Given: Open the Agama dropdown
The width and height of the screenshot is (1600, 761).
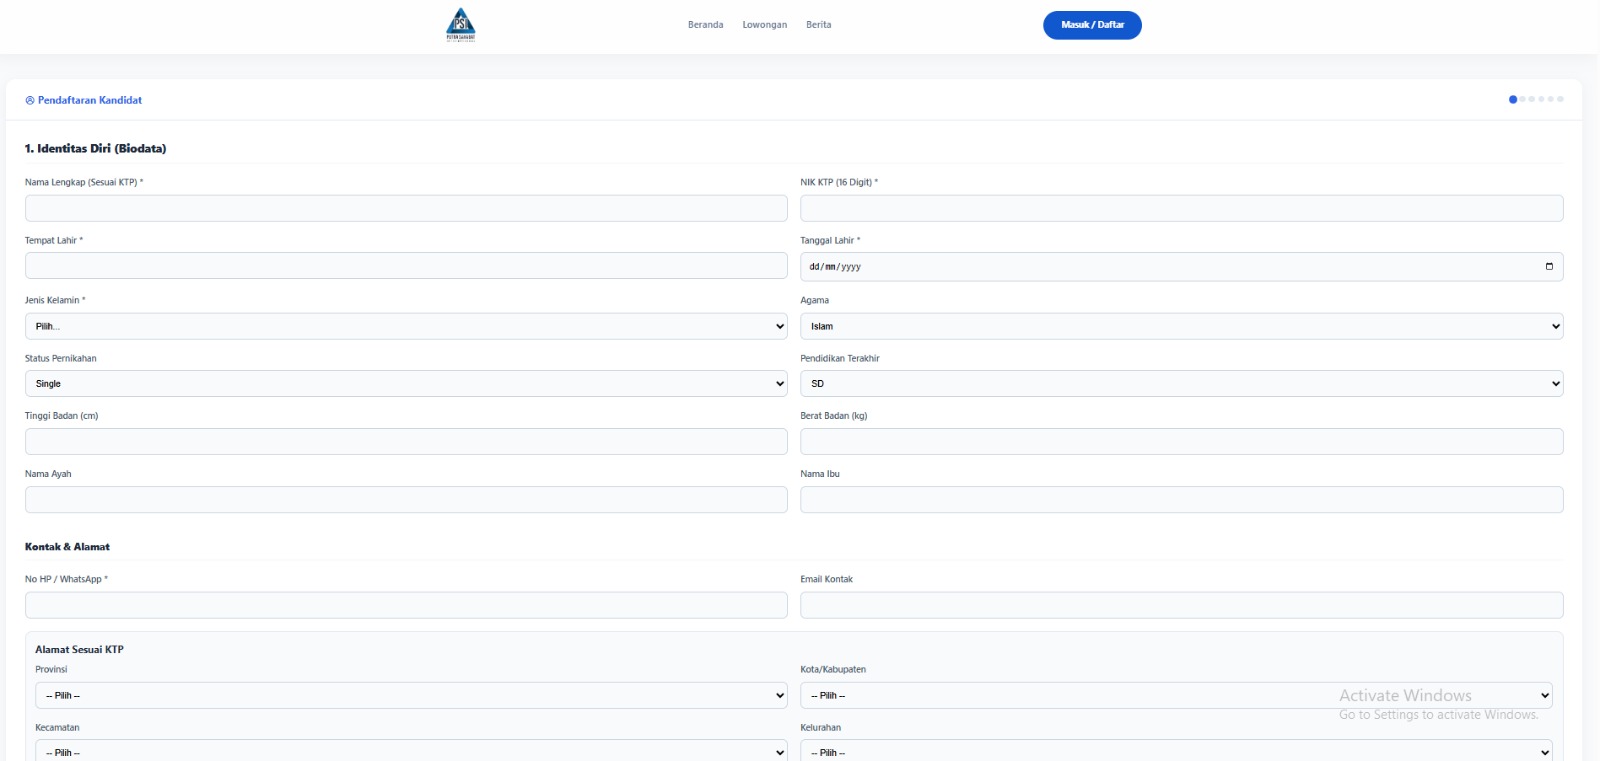Looking at the screenshot, I should point(1181,326).
